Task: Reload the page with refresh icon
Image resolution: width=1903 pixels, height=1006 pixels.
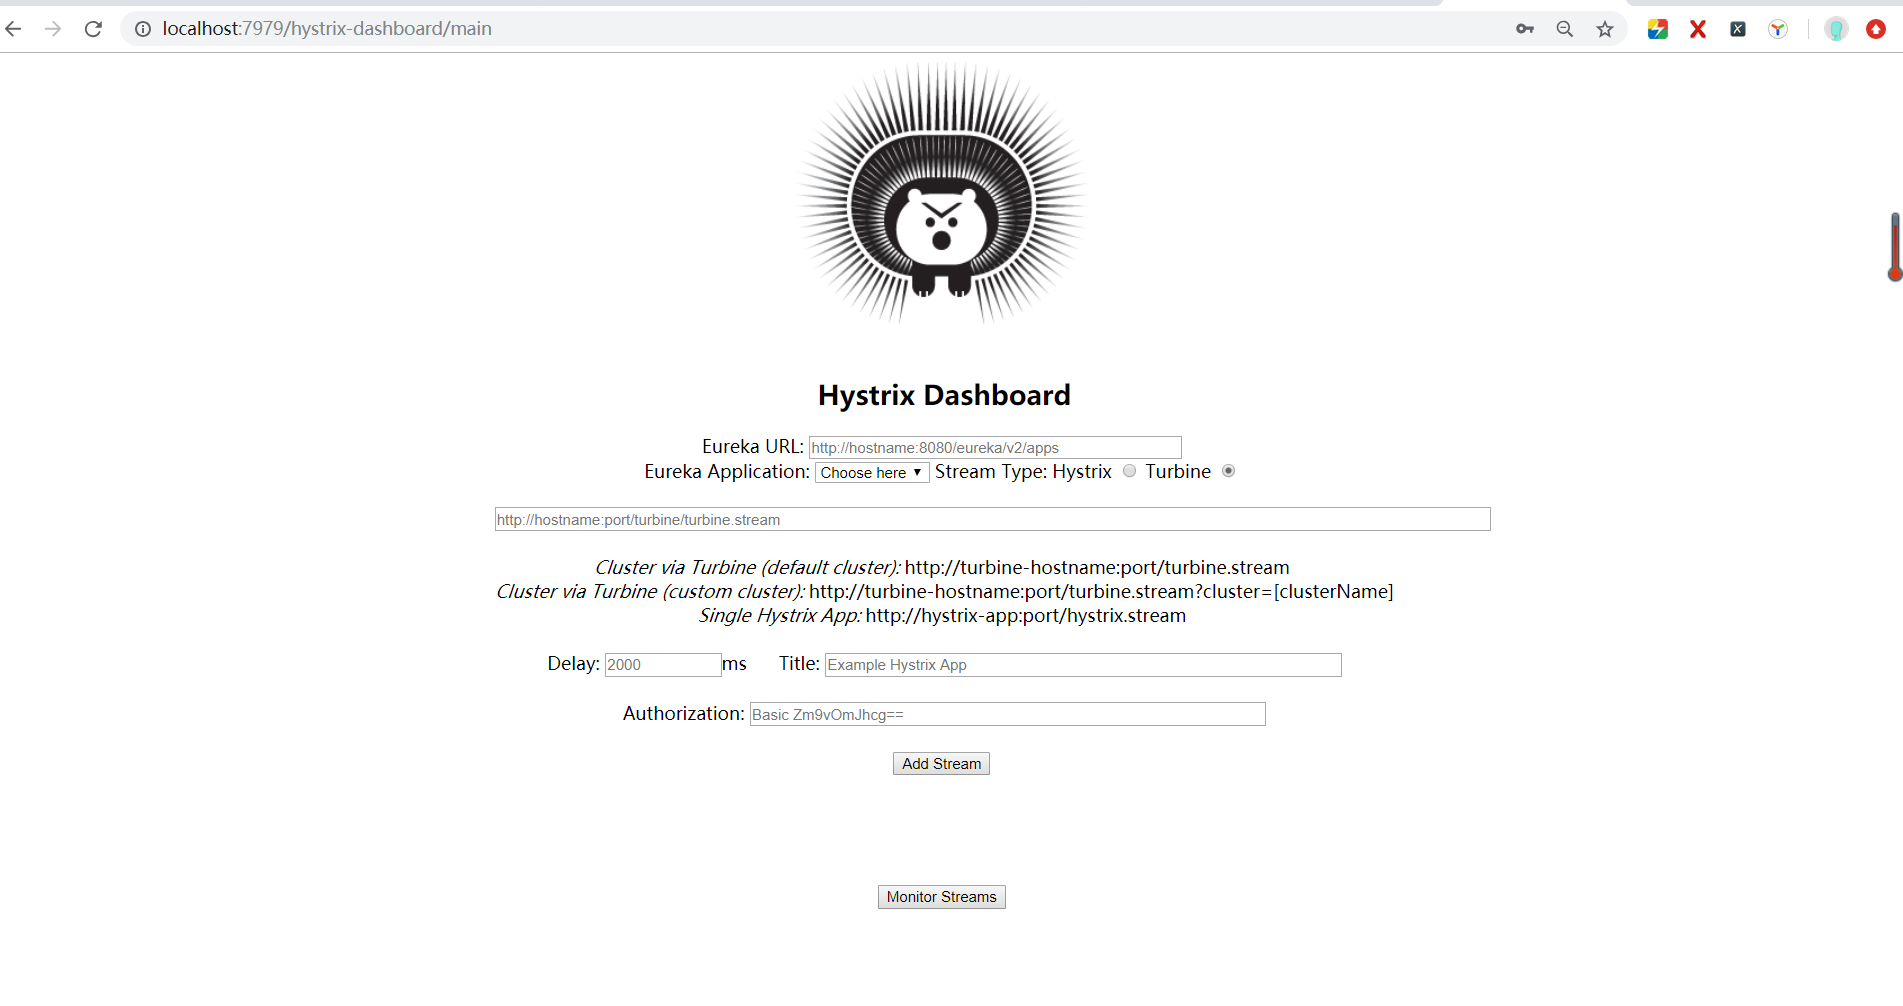Action: coord(94,29)
